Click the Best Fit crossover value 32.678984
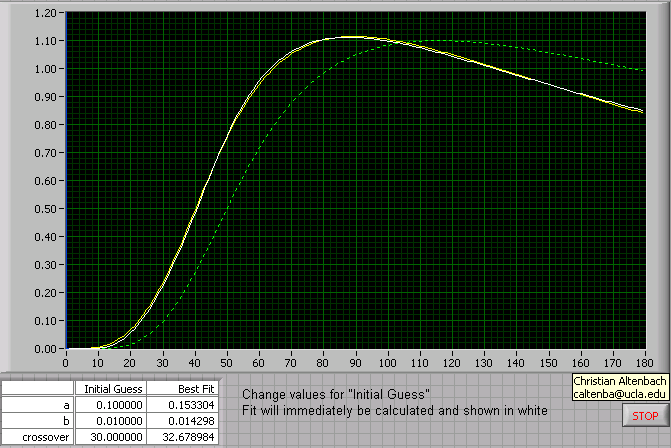The height and width of the screenshot is (448, 671). click(183, 437)
